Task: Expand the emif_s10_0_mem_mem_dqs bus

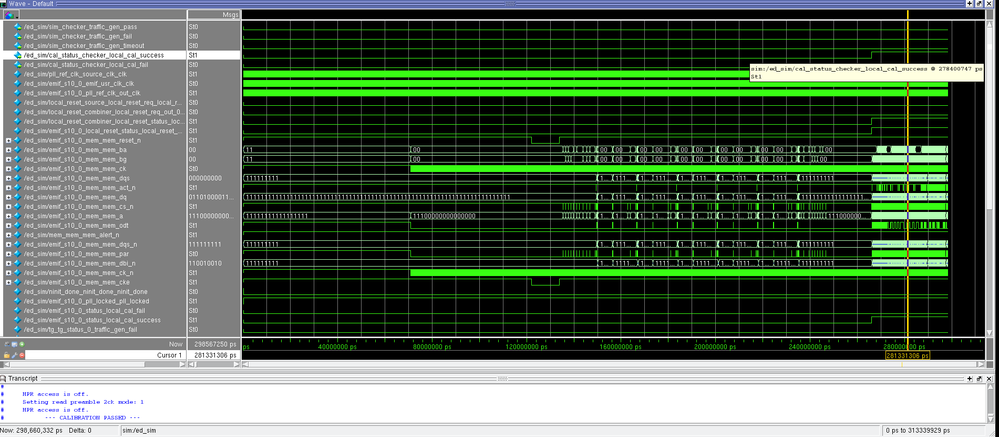Action: click(8, 178)
